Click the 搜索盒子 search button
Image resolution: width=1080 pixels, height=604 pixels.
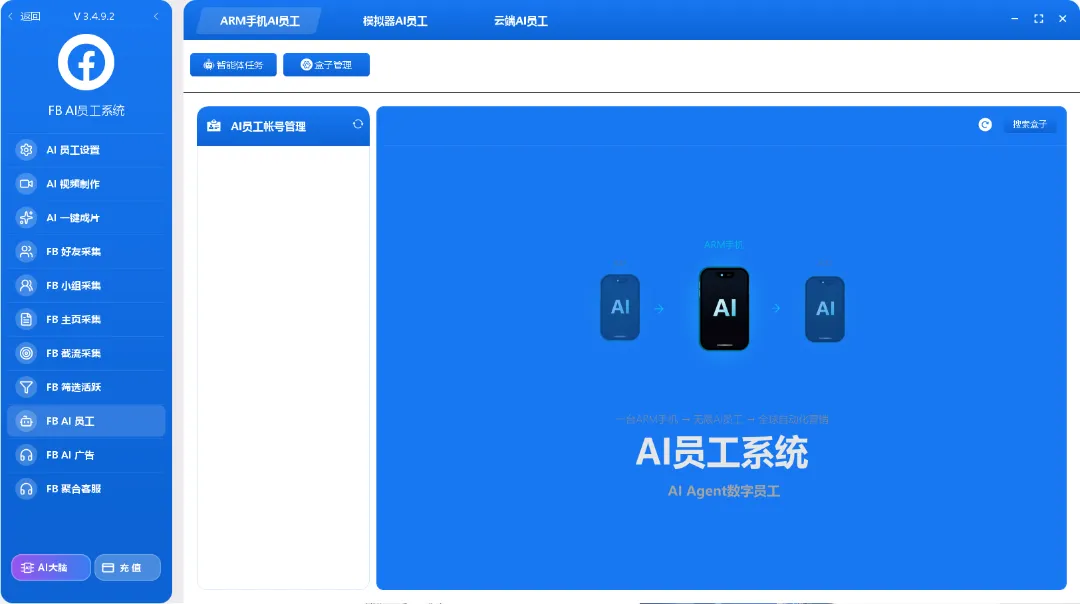click(1031, 124)
